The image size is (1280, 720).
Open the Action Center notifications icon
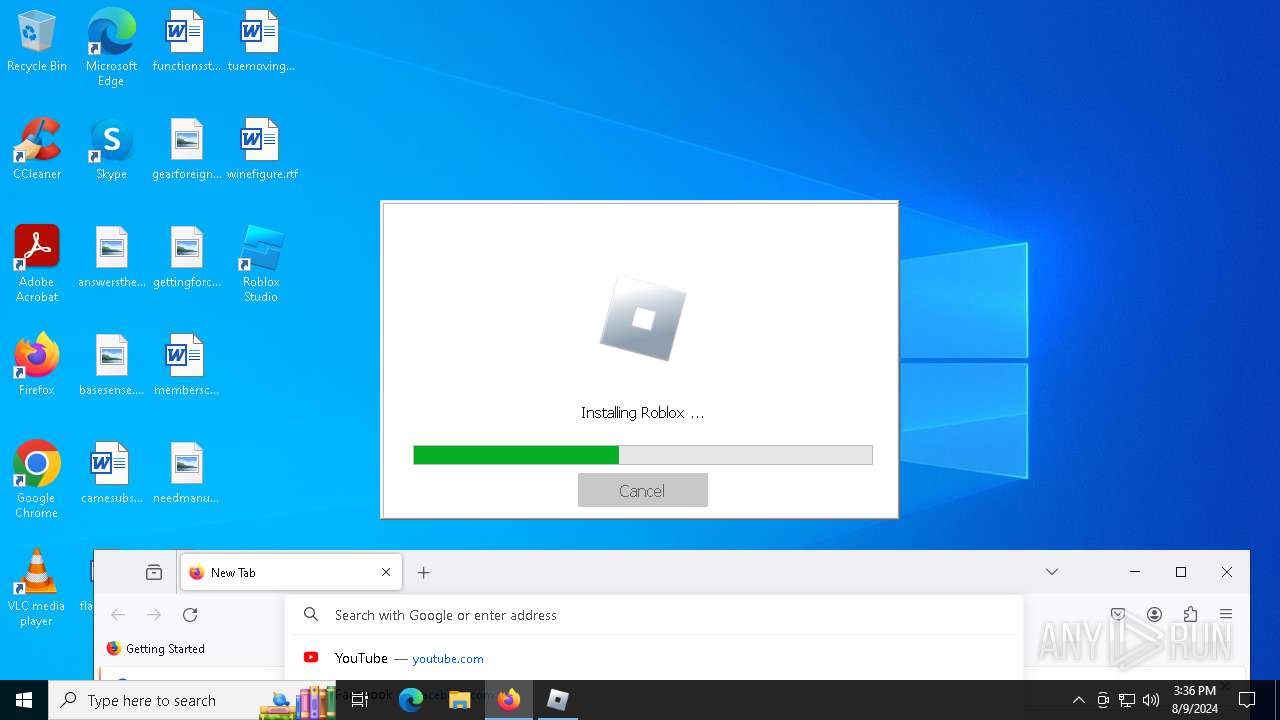click(1247, 700)
